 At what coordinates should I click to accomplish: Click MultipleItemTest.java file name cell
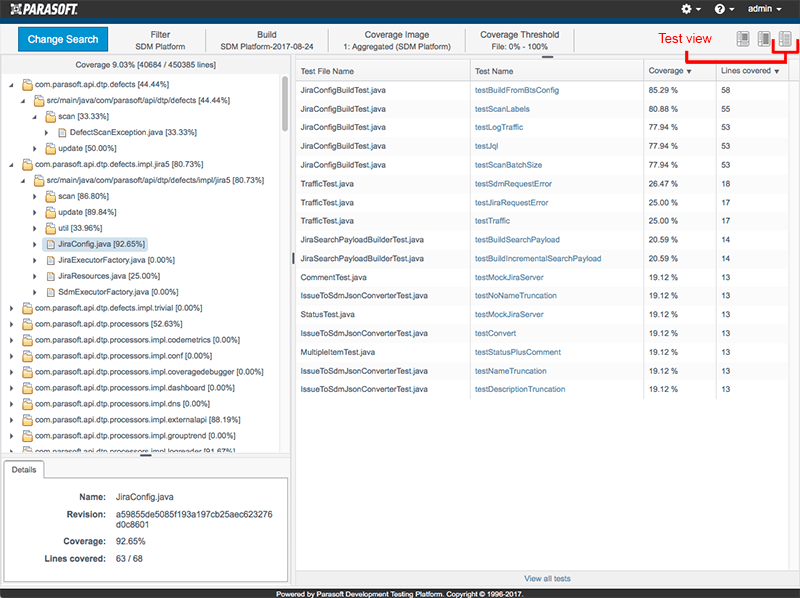click(x=338, y=352)
